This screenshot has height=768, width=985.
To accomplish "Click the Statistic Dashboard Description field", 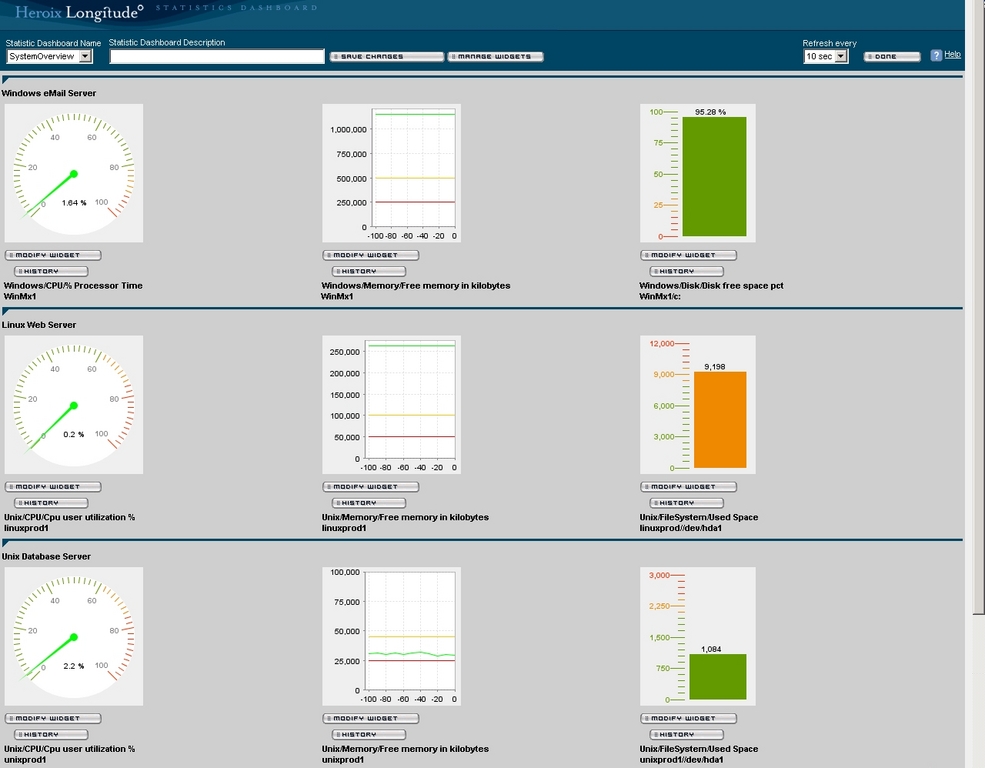I will click(217, 57).
